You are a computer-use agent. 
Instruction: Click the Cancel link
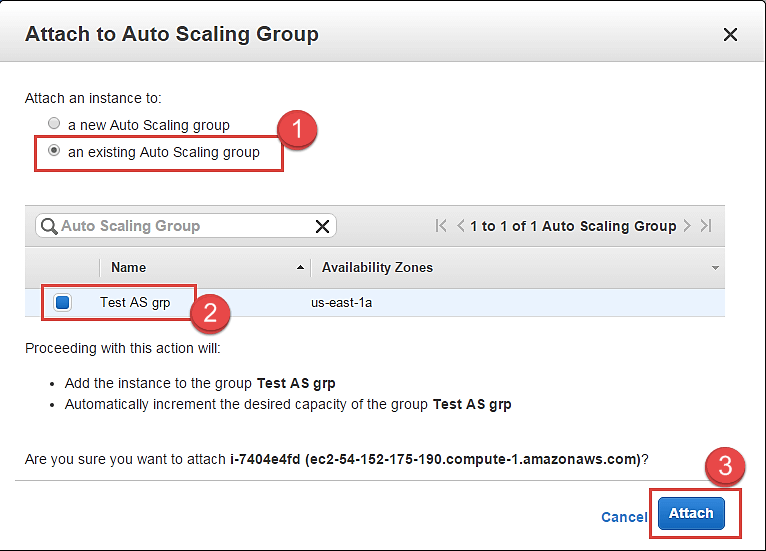[x=624, y=517]
